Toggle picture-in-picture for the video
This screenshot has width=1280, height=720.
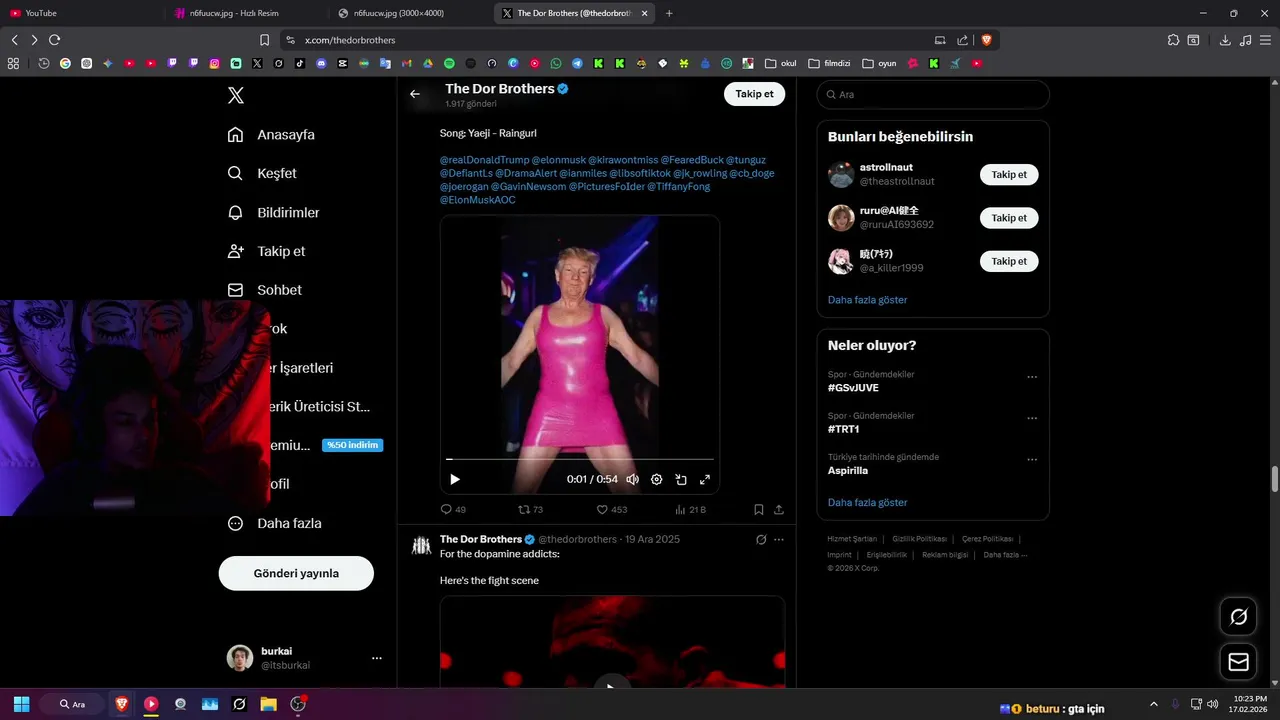[681, 479]
